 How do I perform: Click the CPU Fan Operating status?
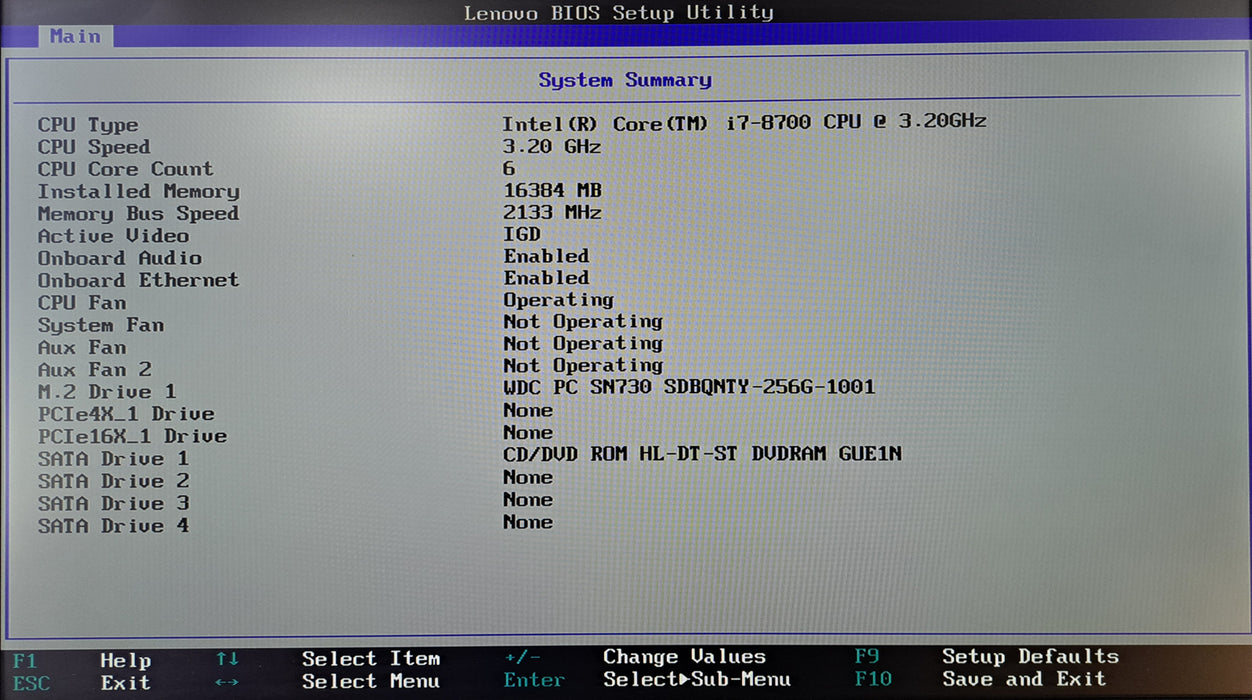pyautogui.click(x=558, y=300)
